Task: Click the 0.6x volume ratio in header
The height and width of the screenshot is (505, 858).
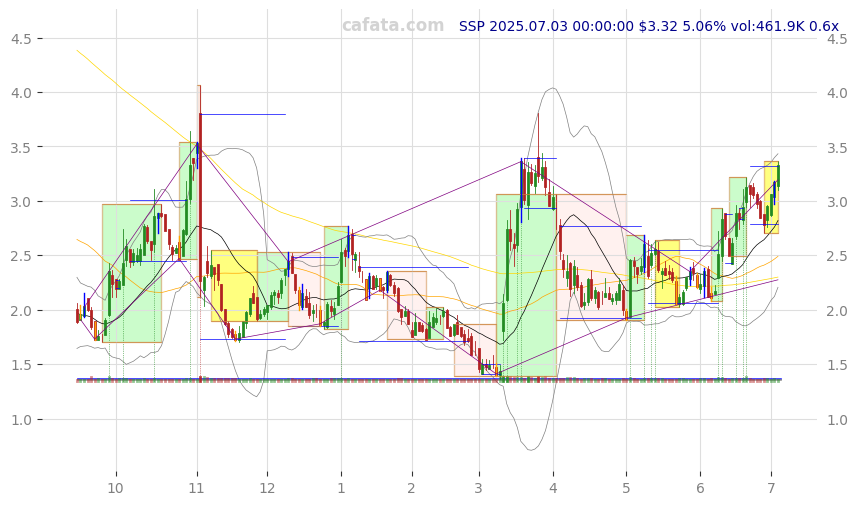Action: tap(824, 26)
